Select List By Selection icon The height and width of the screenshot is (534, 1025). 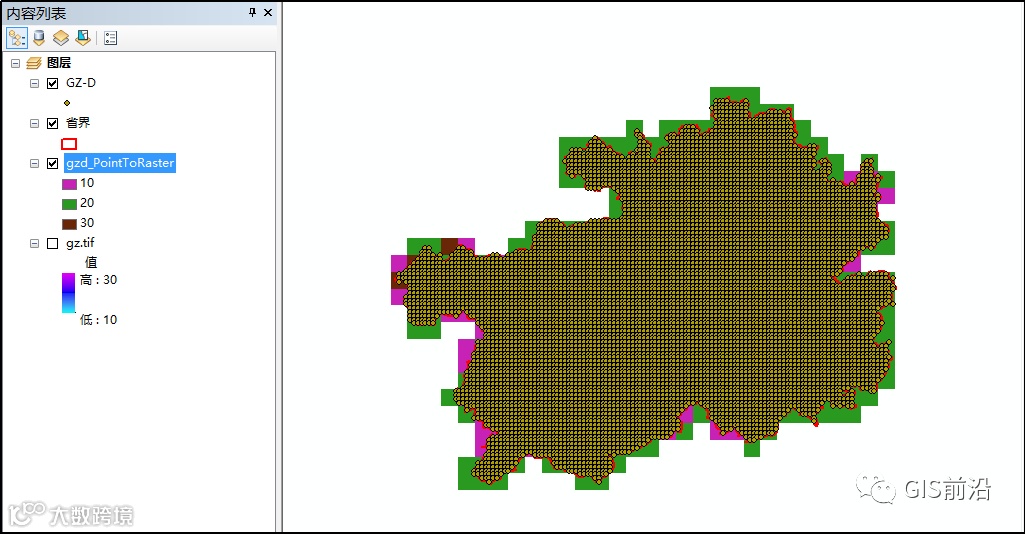83,38
